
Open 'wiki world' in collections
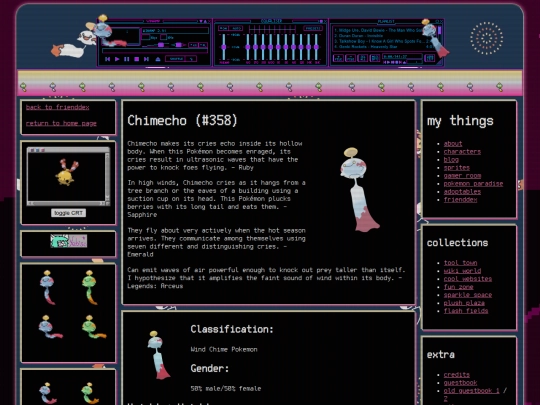tap(462, 271)
